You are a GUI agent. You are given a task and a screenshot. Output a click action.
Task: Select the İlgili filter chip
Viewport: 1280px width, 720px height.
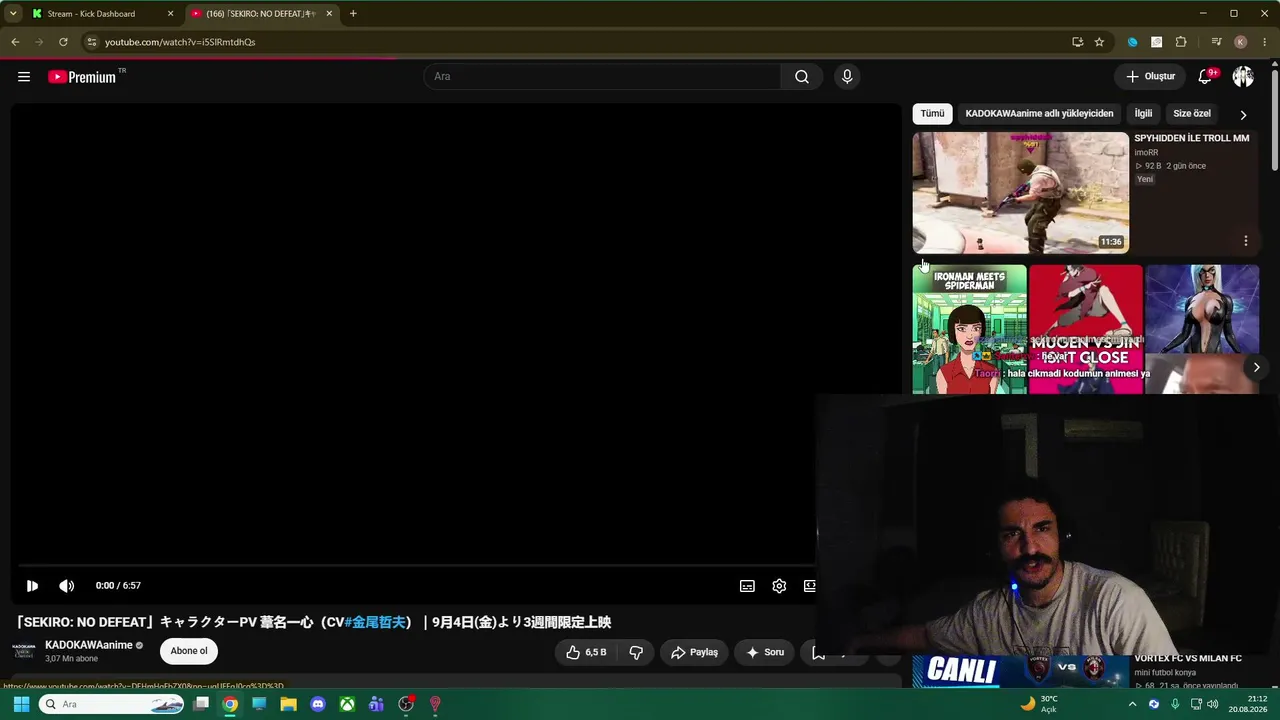(1143, 114)
